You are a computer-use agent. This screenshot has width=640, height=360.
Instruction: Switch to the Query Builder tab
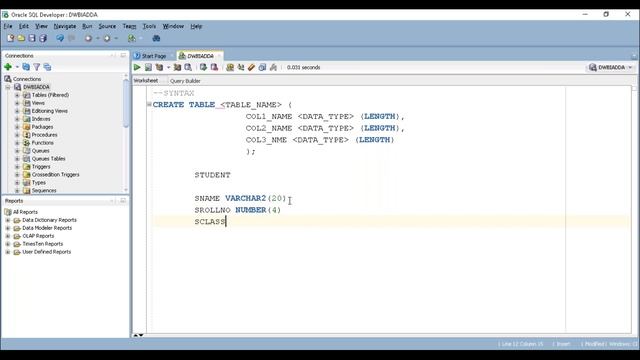(185, 81)
